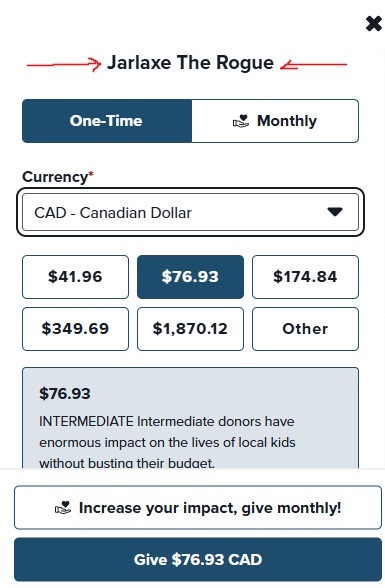Open the CAD - Canadian Dollar currency selector
The width and height of the screenshot is (385, 588).
[x=190, y=212]
